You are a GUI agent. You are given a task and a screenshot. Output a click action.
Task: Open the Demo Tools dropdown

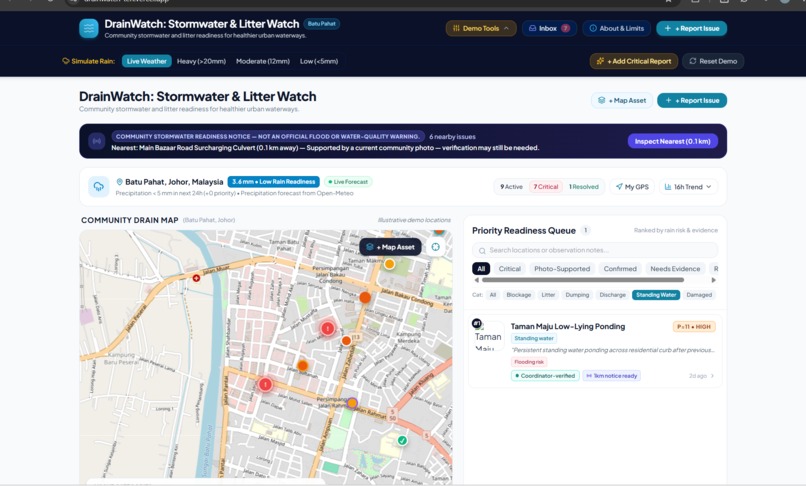click(481, 28)
